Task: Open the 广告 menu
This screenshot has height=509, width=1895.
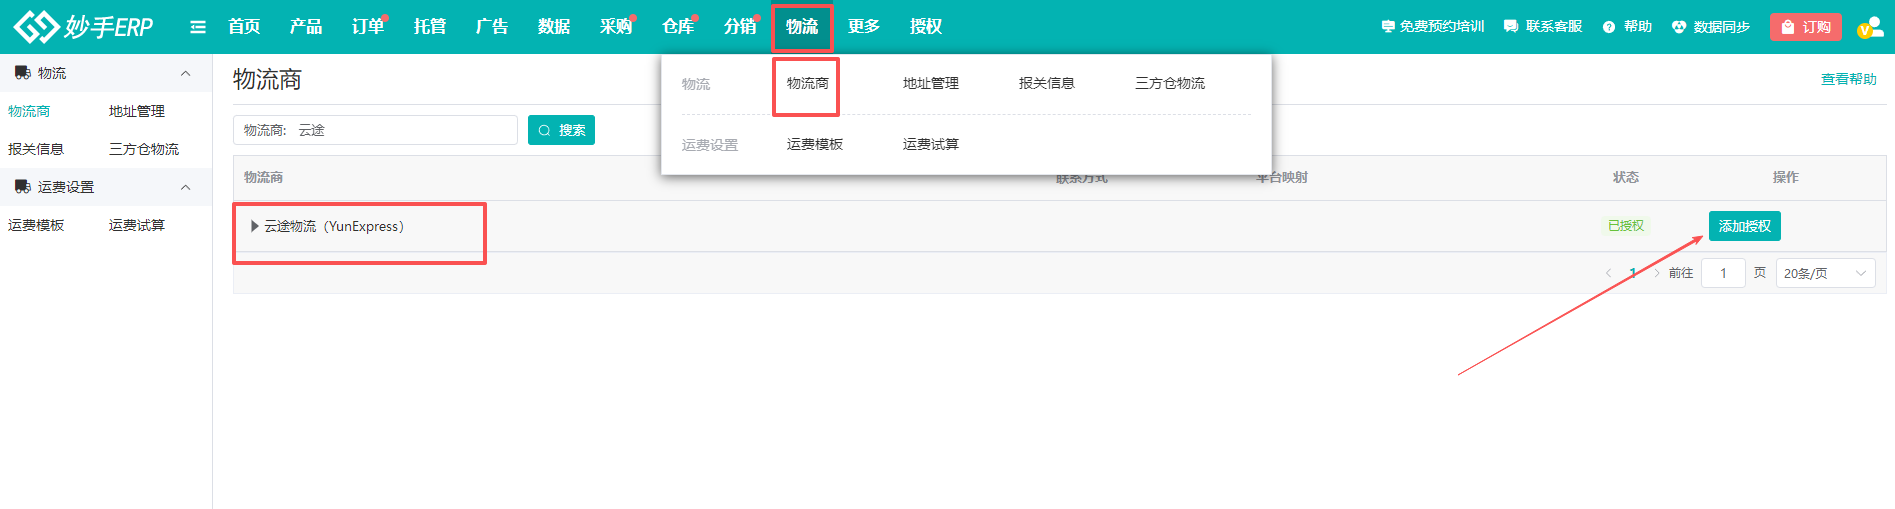Action: point(492,27)
